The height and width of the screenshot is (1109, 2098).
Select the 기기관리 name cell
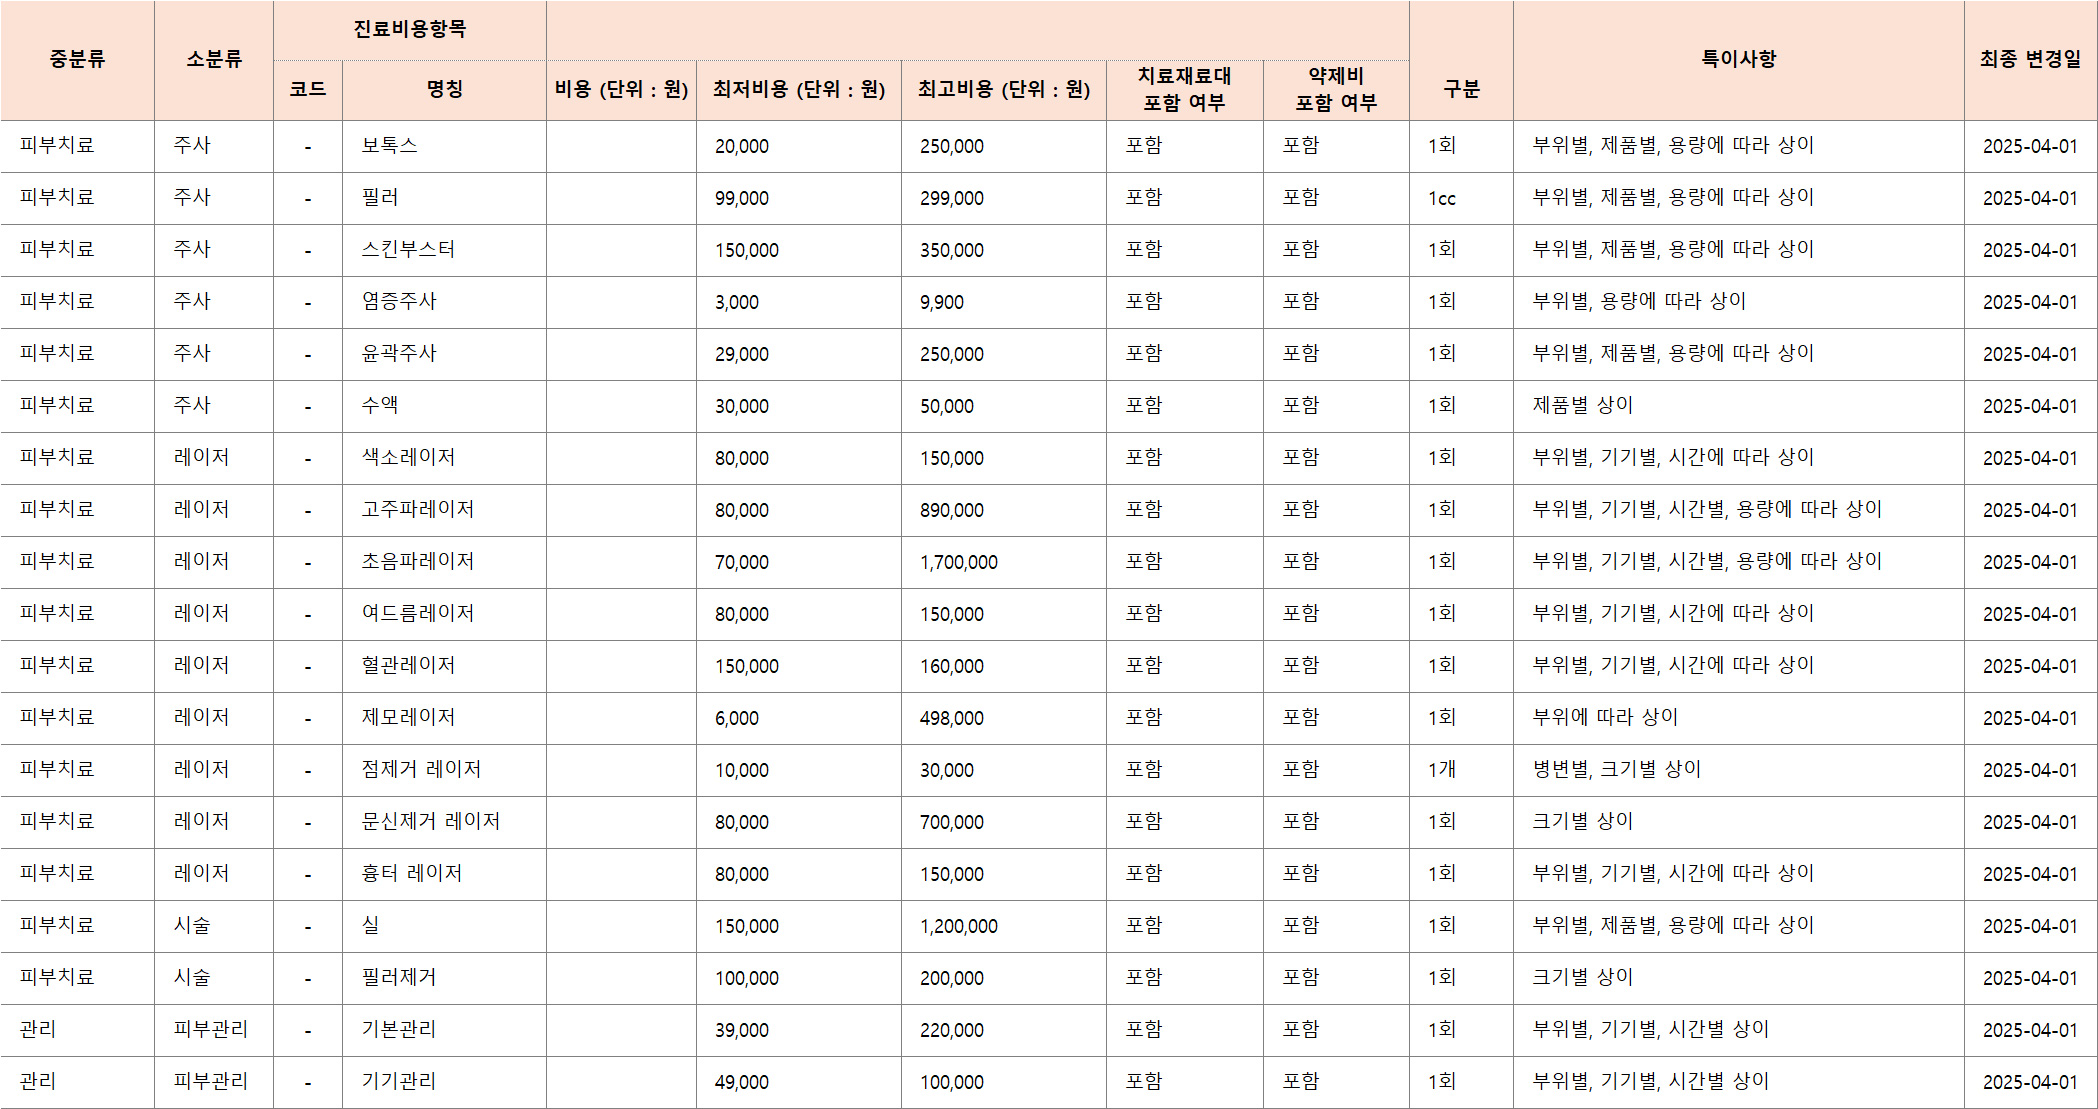(x=444, y=1082)
